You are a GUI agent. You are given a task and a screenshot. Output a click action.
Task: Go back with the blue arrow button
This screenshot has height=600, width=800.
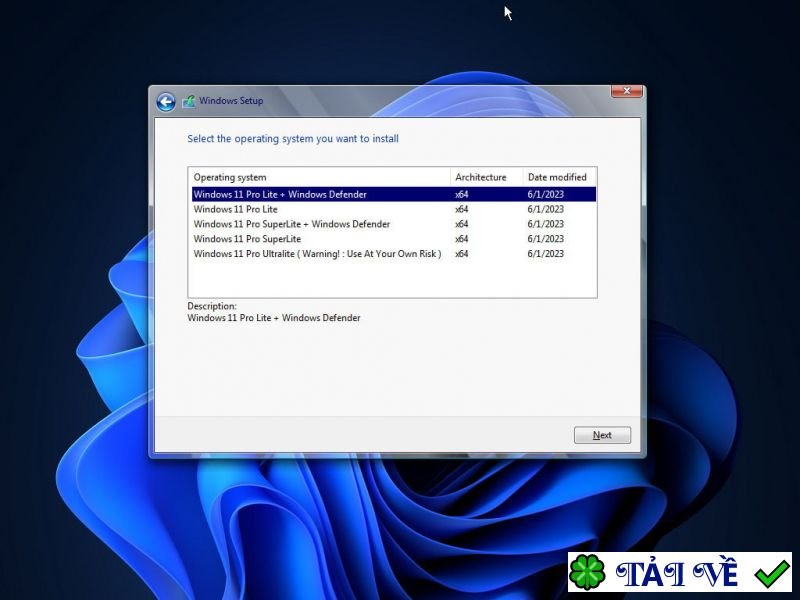(x=166, y=102)
